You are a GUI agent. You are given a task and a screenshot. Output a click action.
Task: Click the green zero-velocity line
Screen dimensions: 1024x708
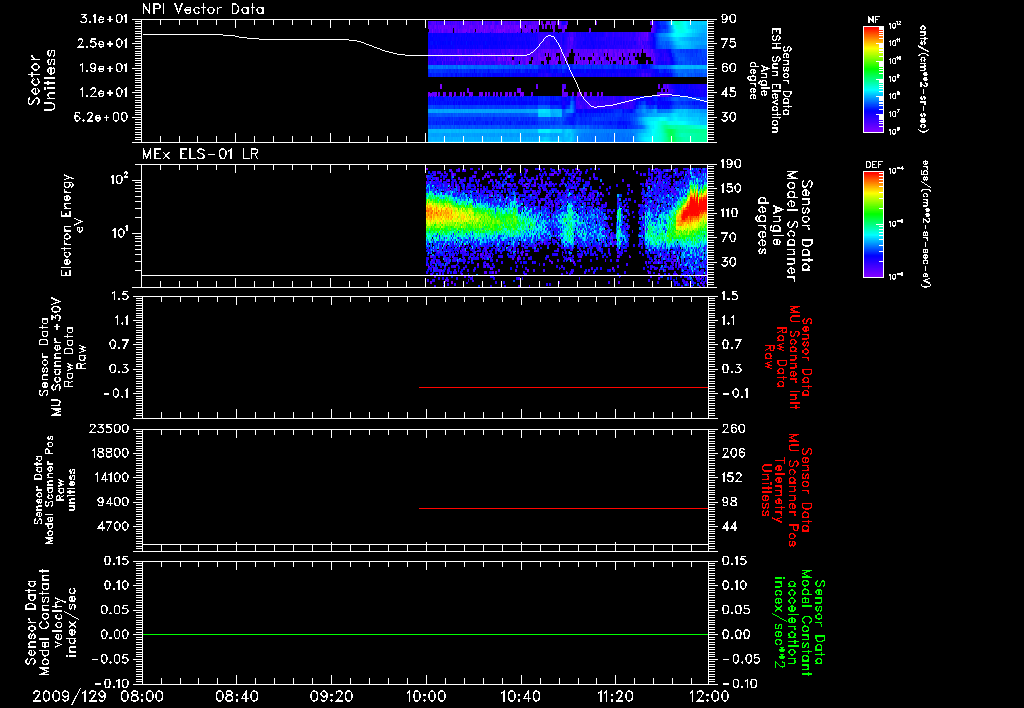425,634
